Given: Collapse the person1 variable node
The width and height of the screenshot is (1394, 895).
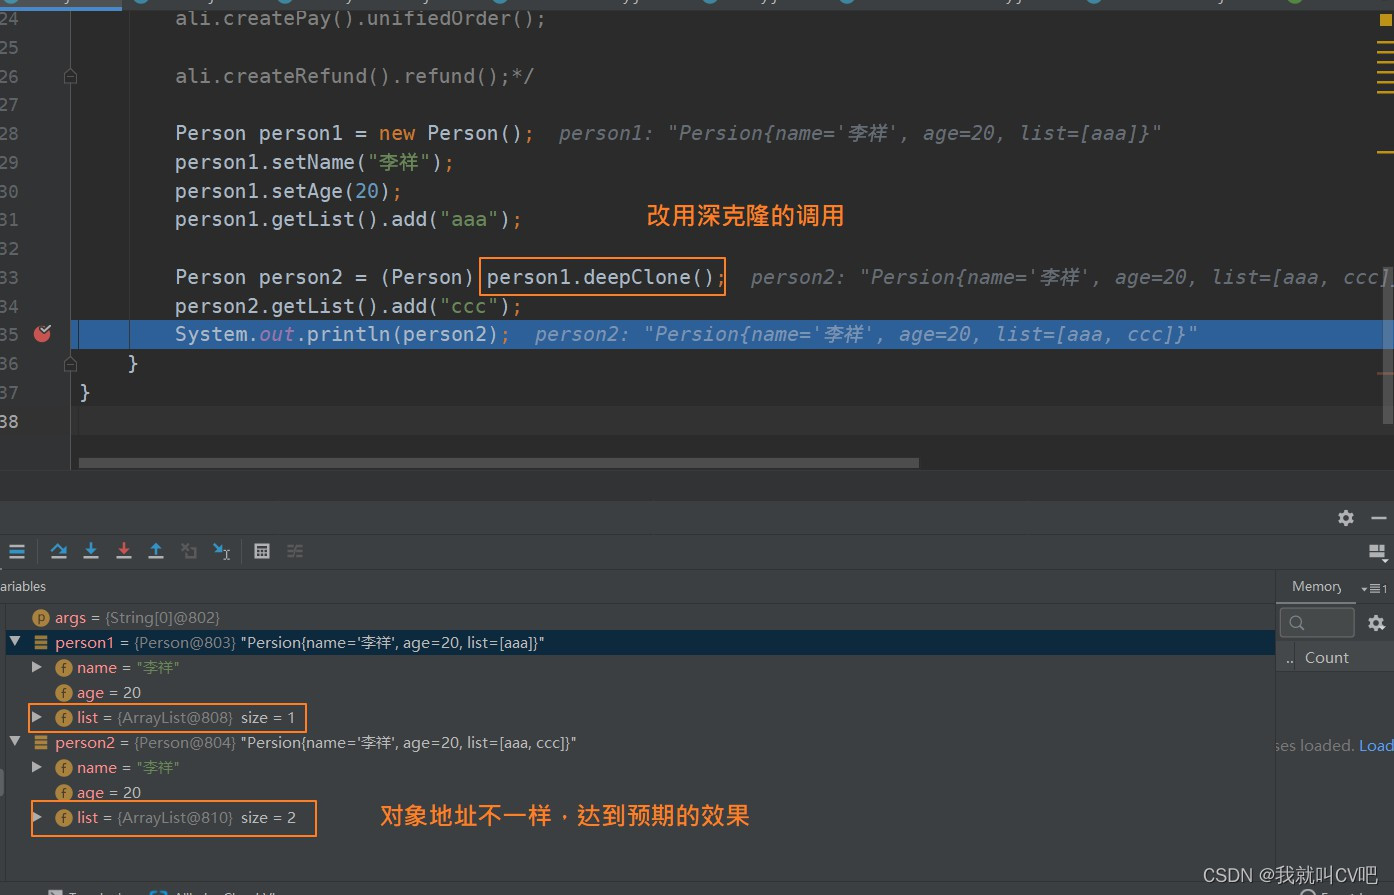Looking at the screenshot, I should (x=15, y=642).
